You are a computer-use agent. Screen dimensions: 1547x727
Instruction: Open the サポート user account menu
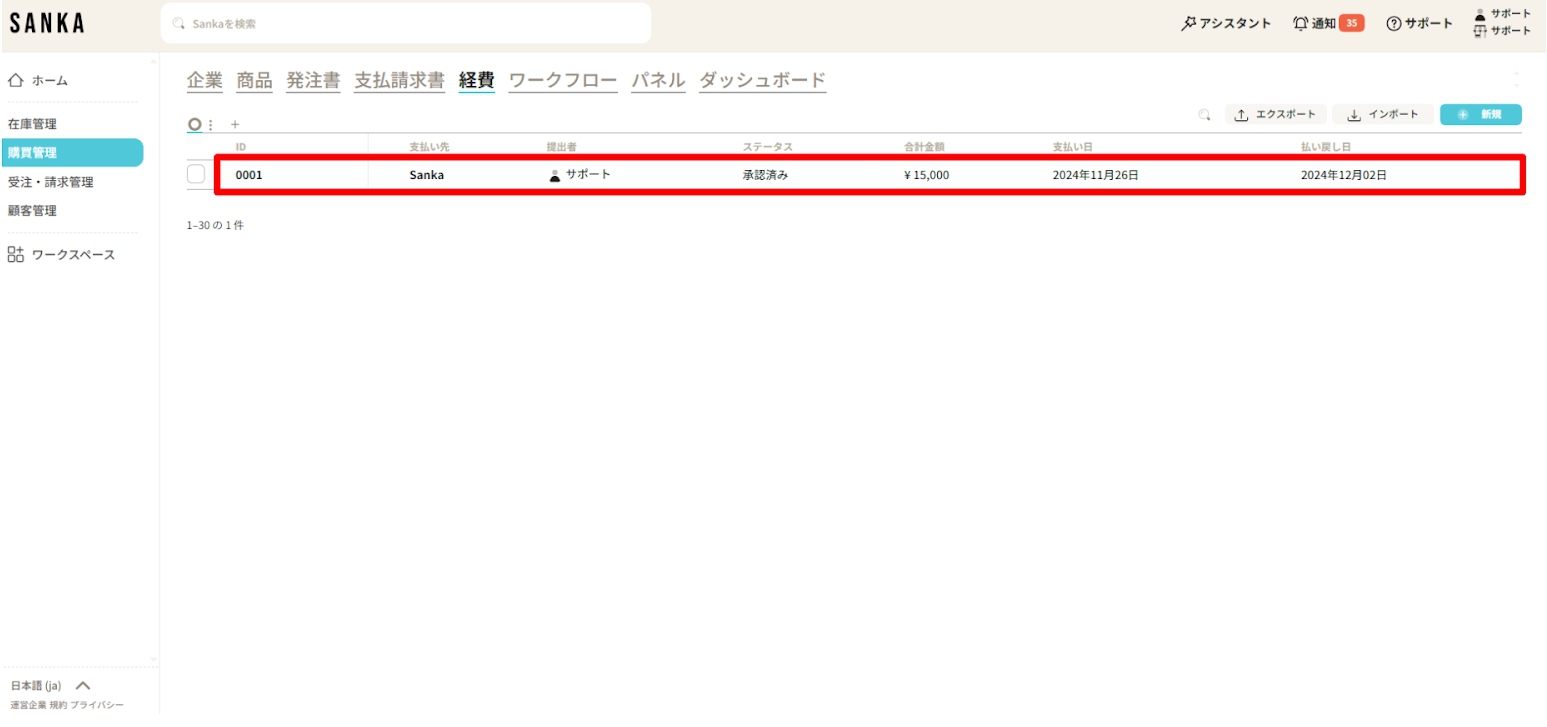pyautogui.click(x=1503, y=14)
